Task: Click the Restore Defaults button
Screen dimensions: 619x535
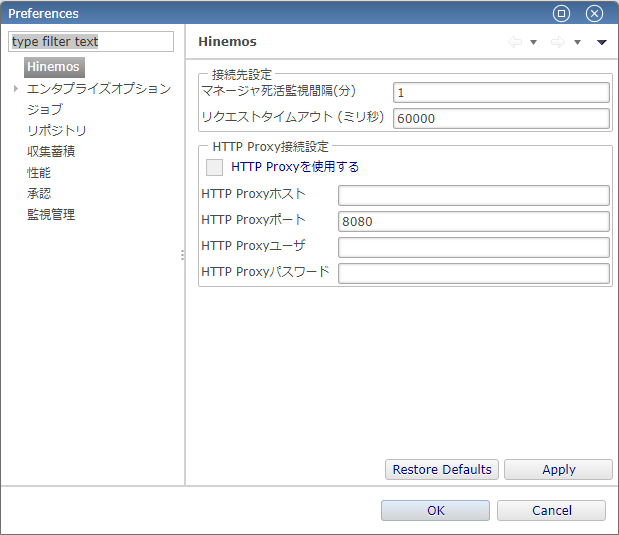Action: pos(442,469)
